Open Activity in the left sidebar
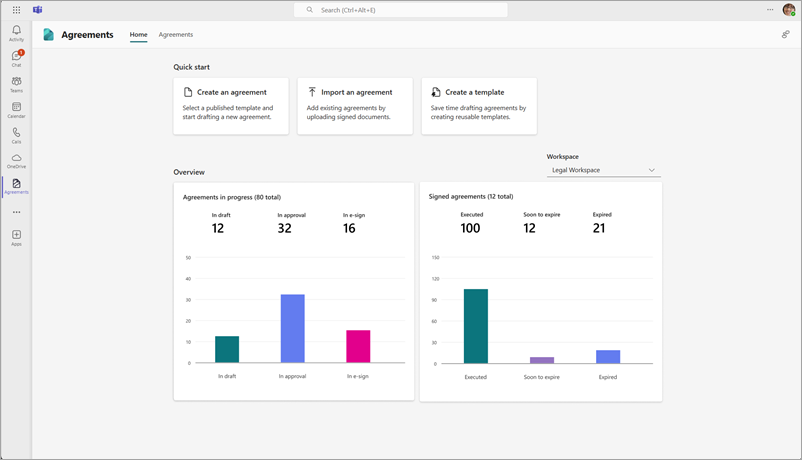802x460 pixels. tap(16, 32)
